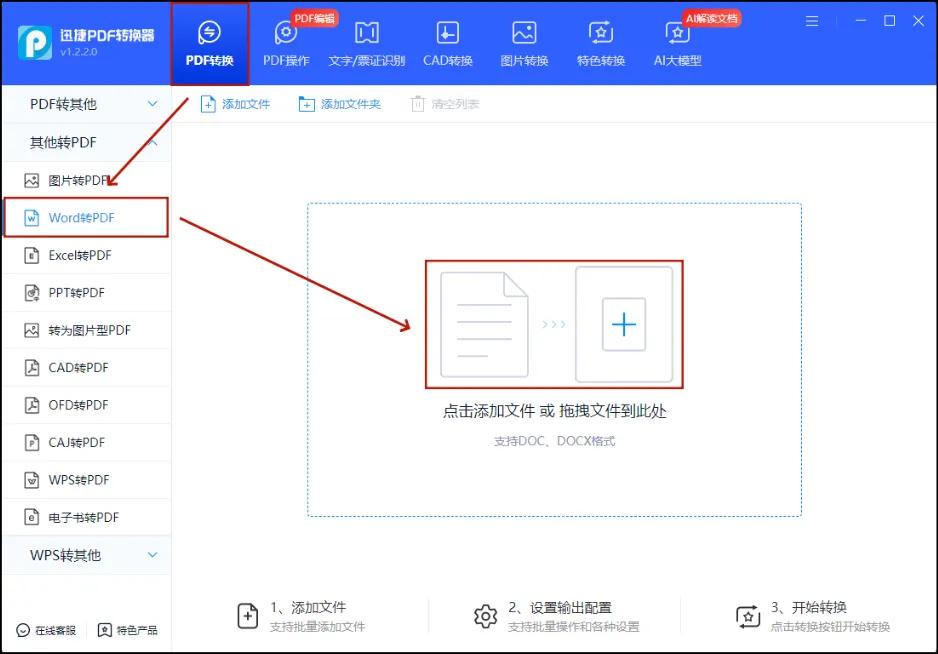The height and width of the screenshot is (654, 938).
Task: Select 电子书转PDF in sidebar
Action: point(87,517)
